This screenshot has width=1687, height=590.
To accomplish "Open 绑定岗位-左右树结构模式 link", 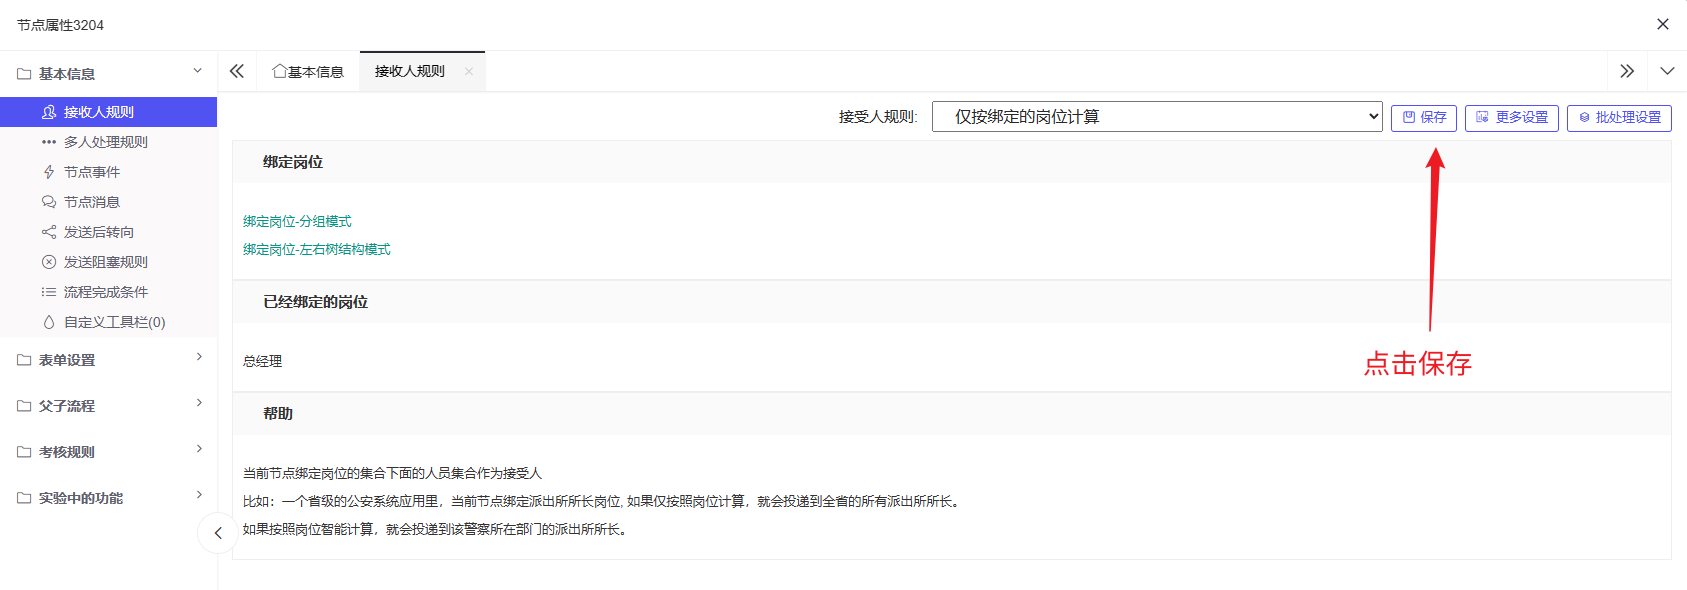I will 316,249.
